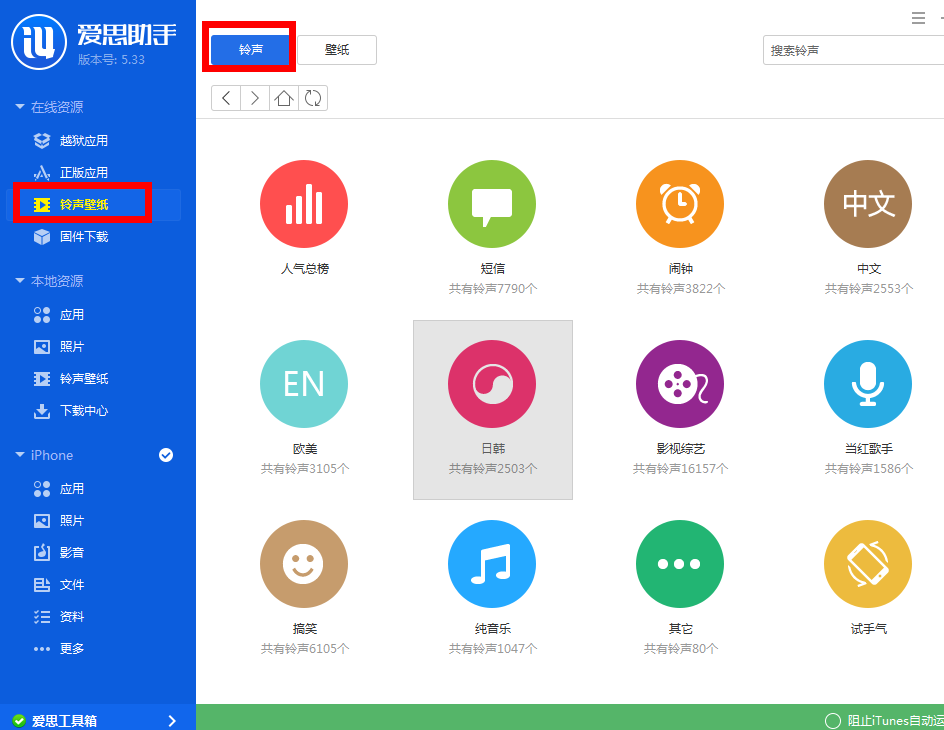
Task: Switch to the 壁纸 wallpaper tab
Action: (337, 49)
